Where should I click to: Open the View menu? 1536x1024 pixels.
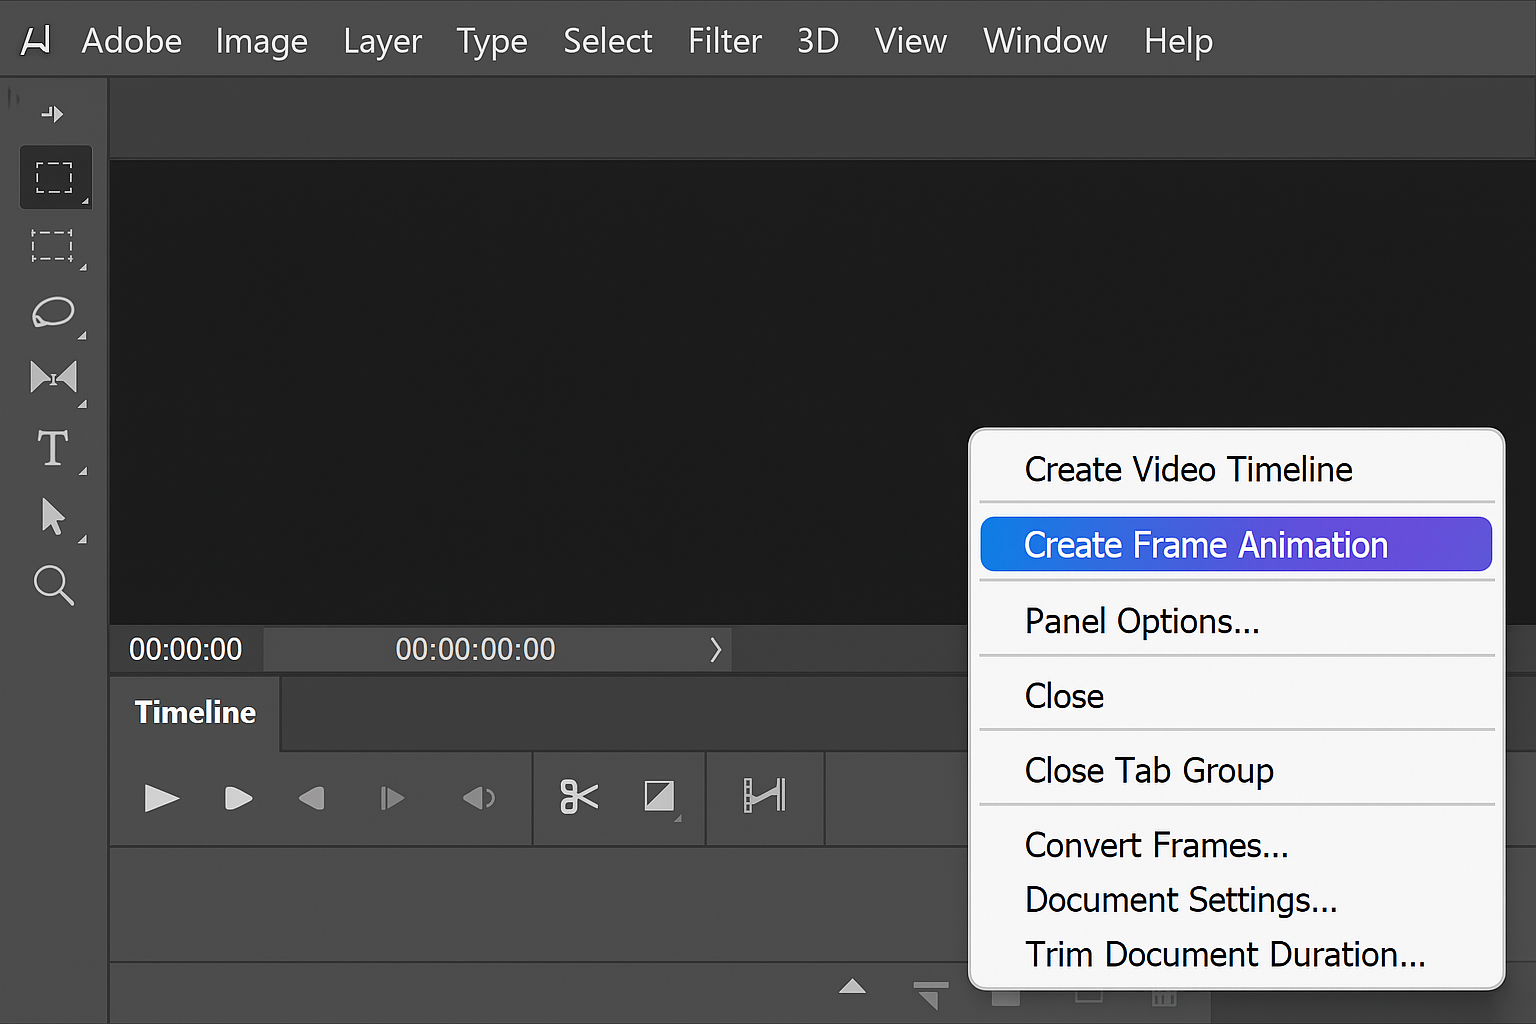(x=911, y=41)
